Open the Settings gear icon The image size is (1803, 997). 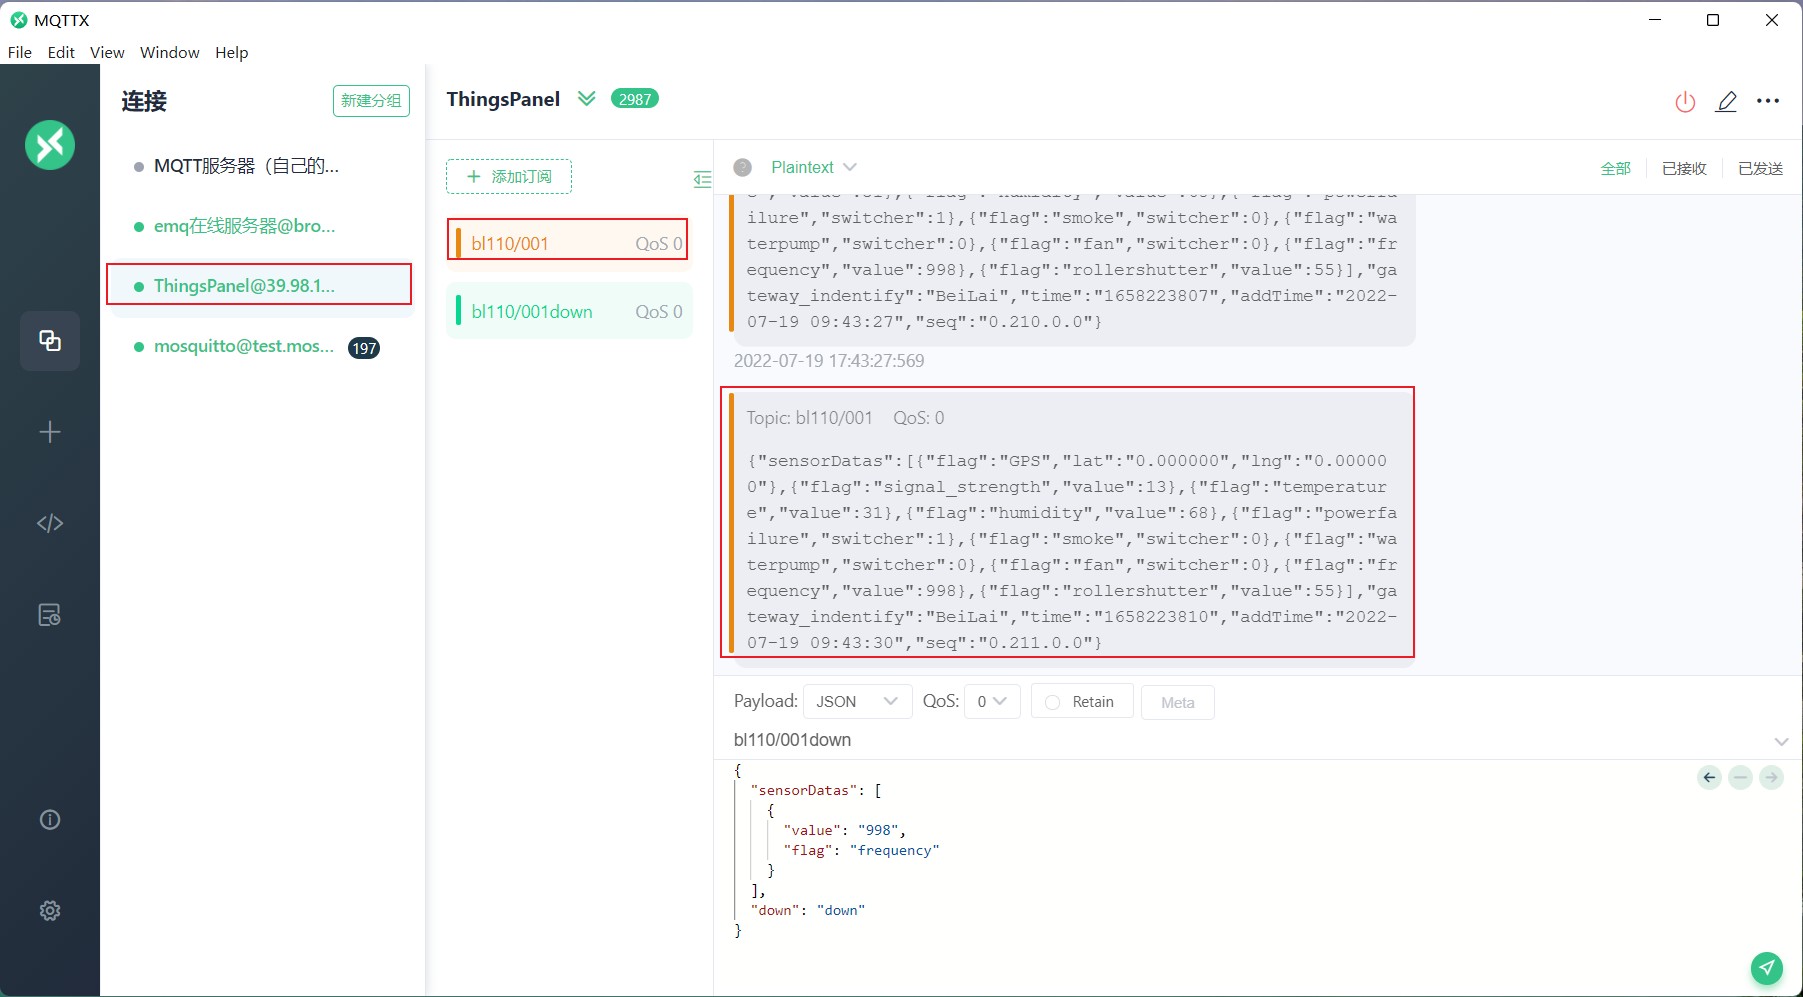click(x=50, y=911)
